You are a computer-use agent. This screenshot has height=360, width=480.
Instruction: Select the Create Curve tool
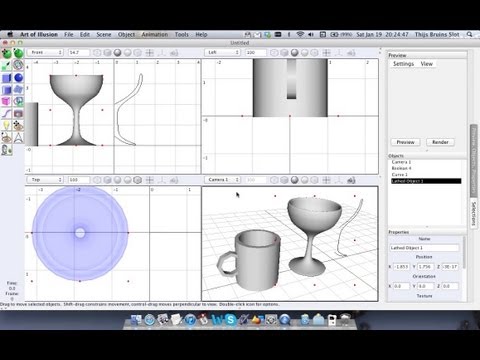pos(6,114)
